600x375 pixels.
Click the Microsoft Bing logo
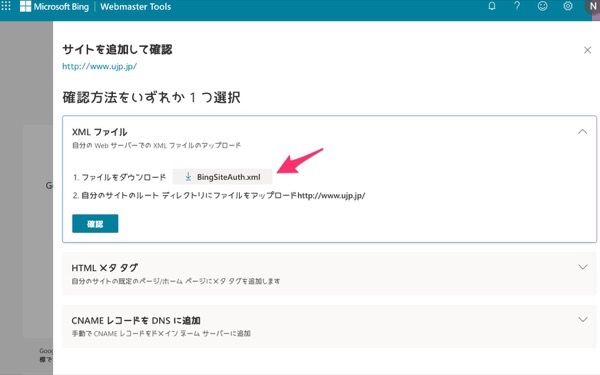(x=54, y=7)
